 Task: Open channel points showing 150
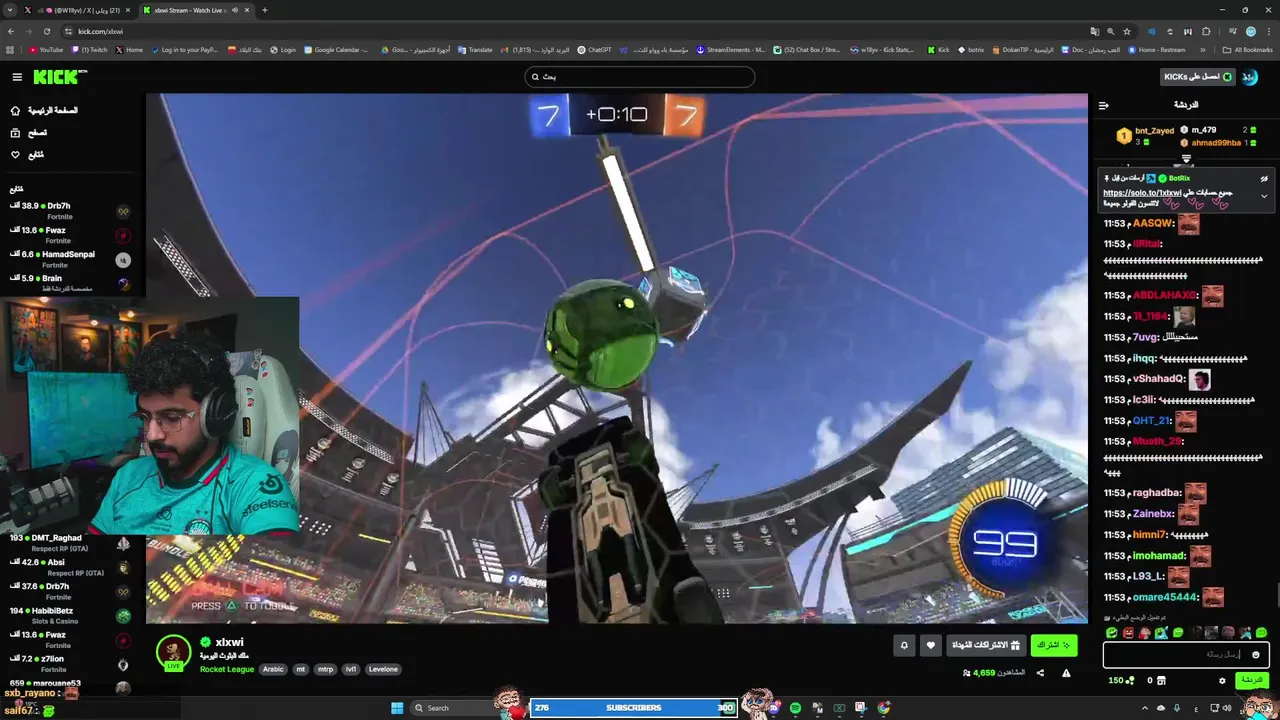click(x=1120, y=680)
